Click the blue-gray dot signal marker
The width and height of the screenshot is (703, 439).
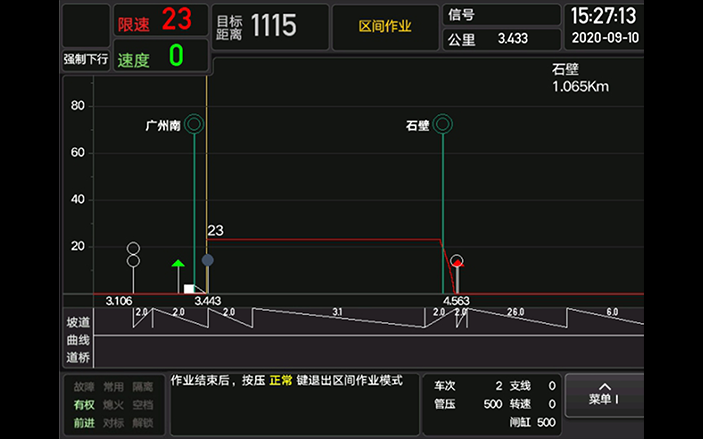[x=207, y=260]
